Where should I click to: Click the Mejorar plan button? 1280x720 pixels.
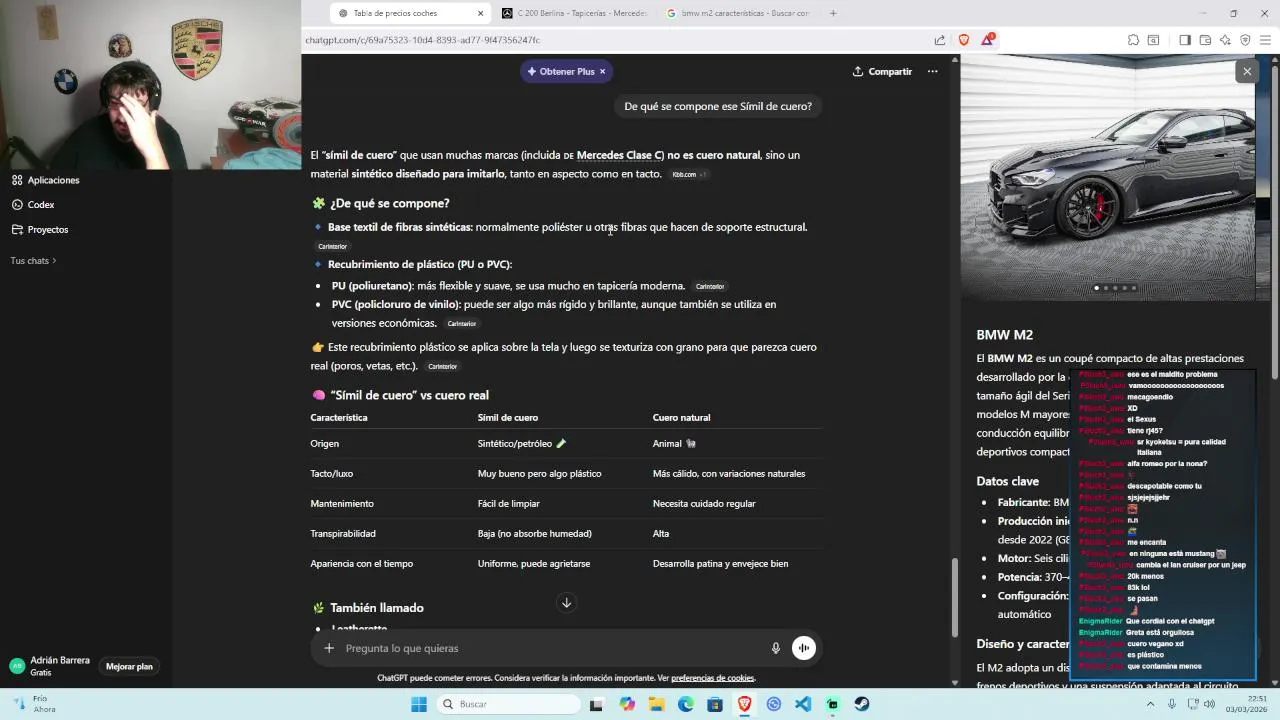click(x=129, y=667)
